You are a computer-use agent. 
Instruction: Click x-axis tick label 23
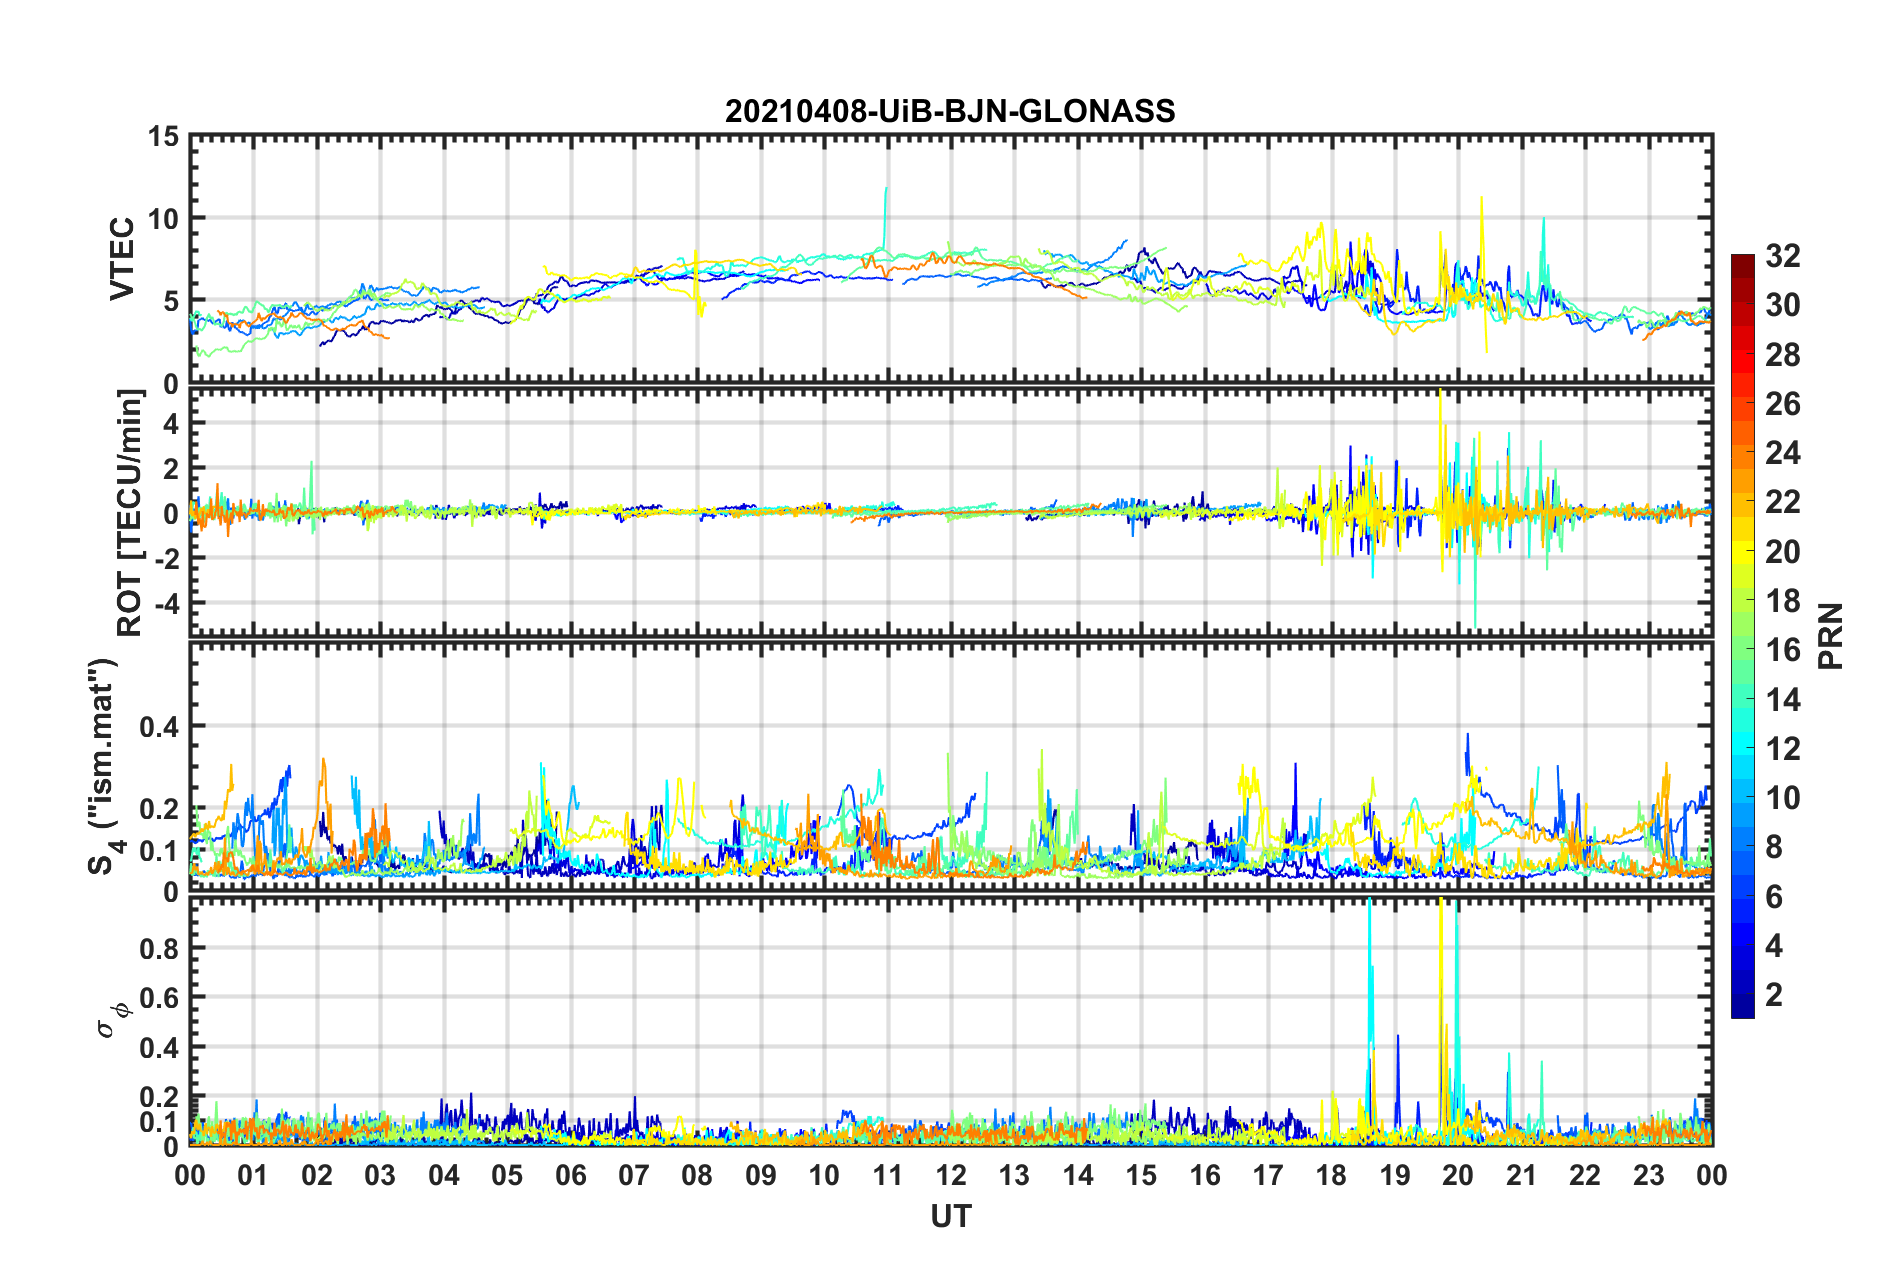coord(1649,1175)
